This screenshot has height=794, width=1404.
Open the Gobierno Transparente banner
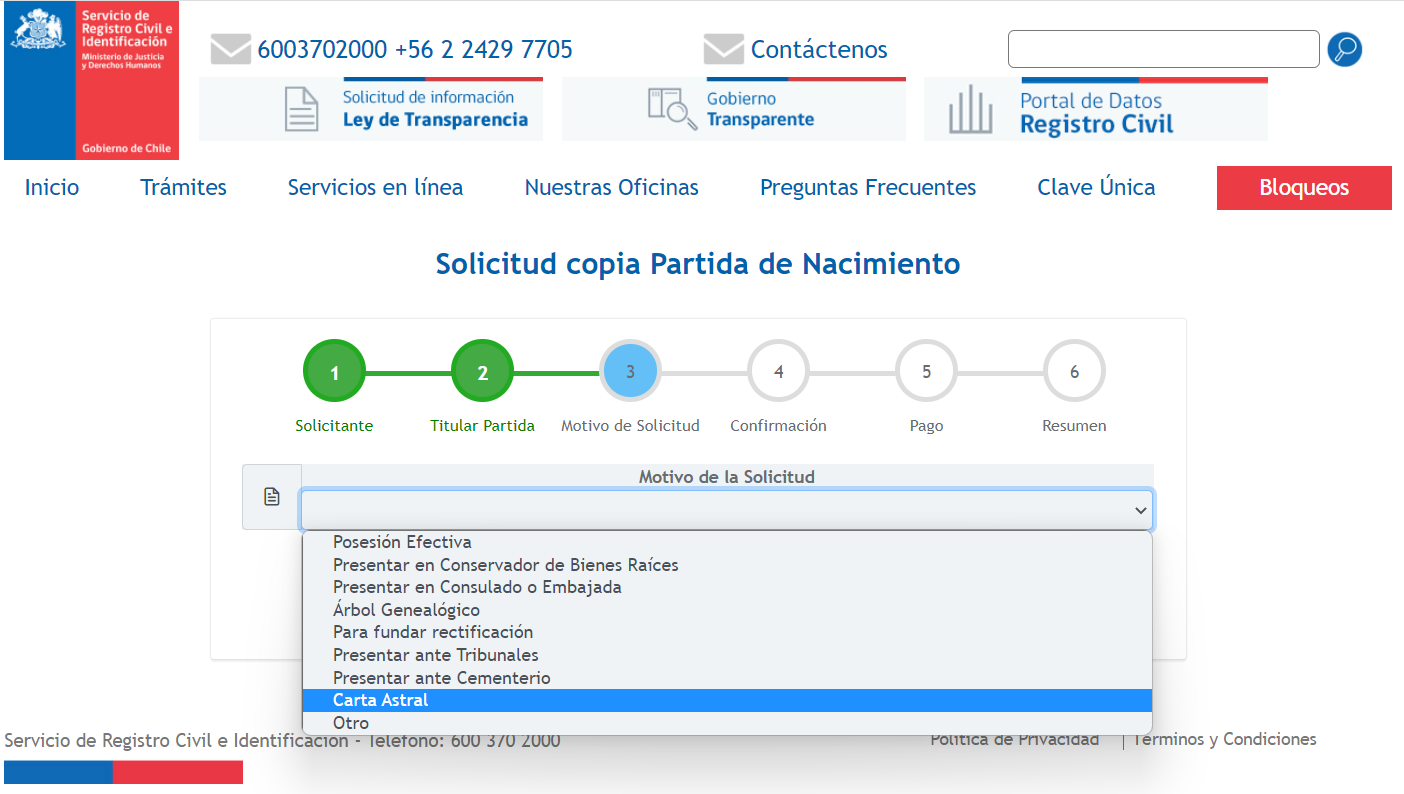click(733, 109)
